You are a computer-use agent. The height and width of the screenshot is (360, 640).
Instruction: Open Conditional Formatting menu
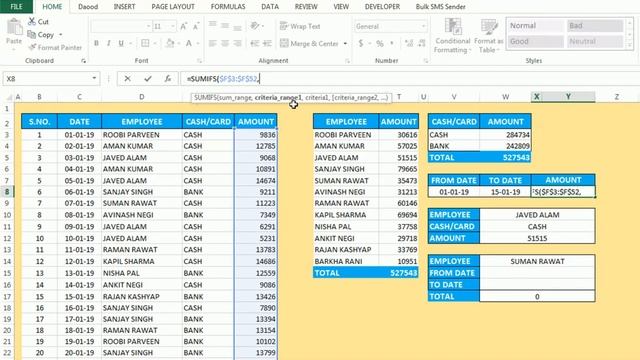tap(453, 36)
